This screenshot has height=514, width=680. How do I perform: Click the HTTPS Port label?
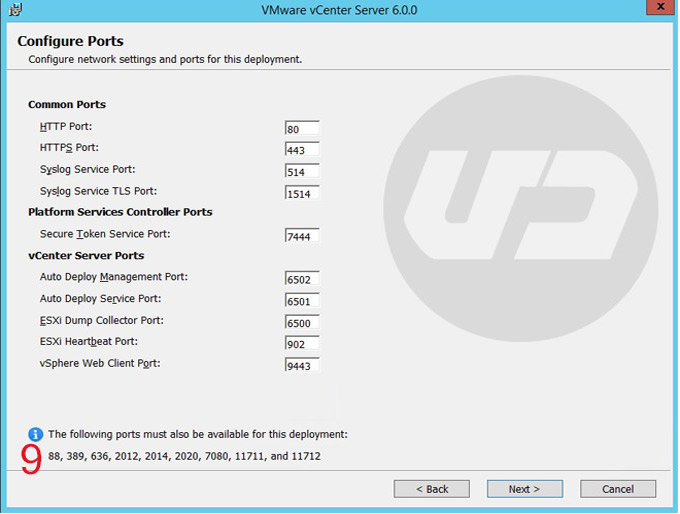tap(69, 148)
